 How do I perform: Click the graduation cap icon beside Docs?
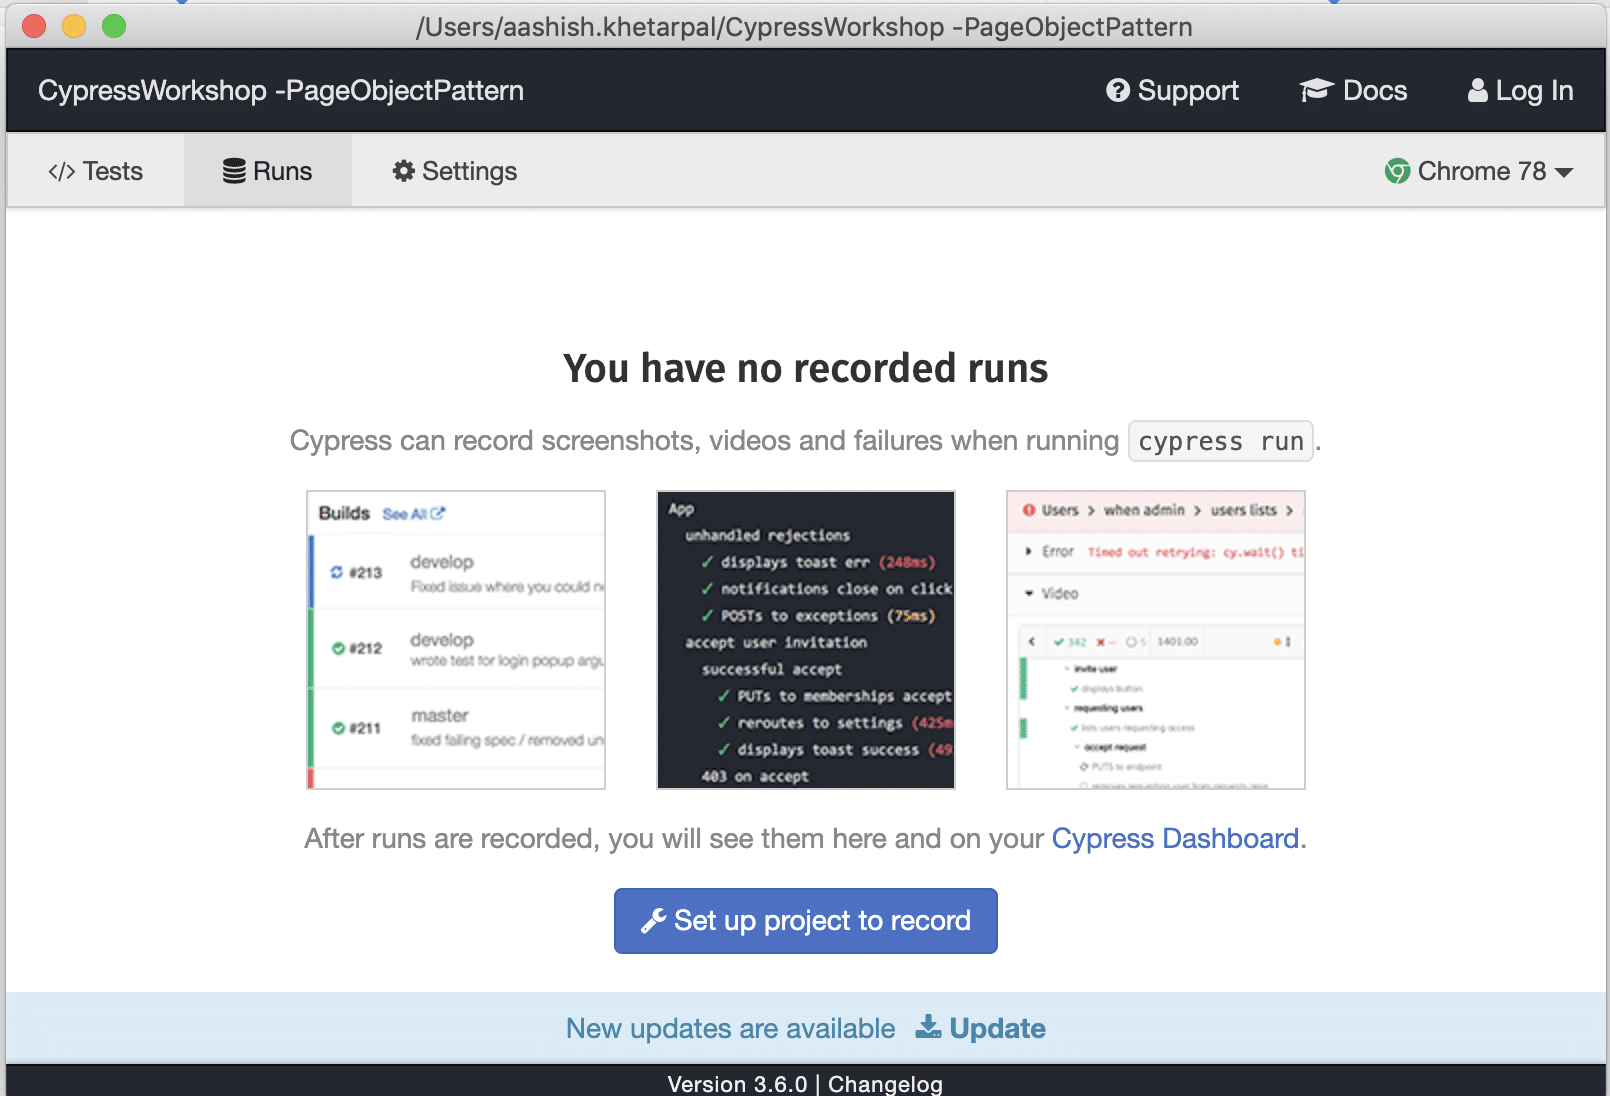(x=1317, y=90)
